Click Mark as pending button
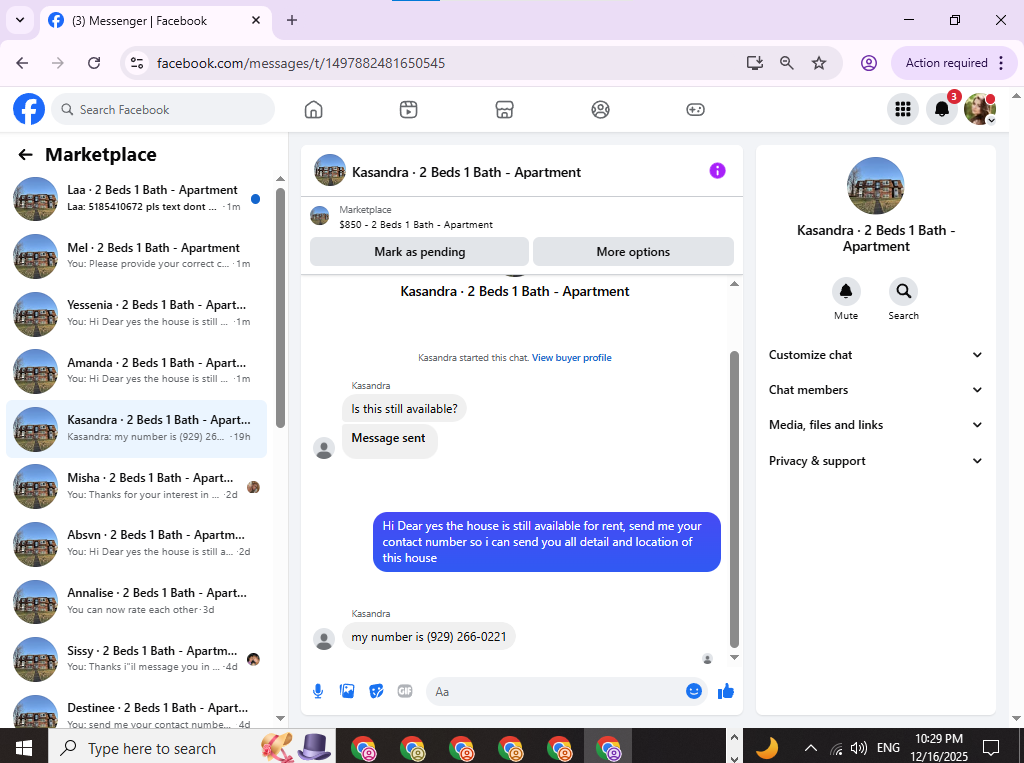 tap(419, 252)
